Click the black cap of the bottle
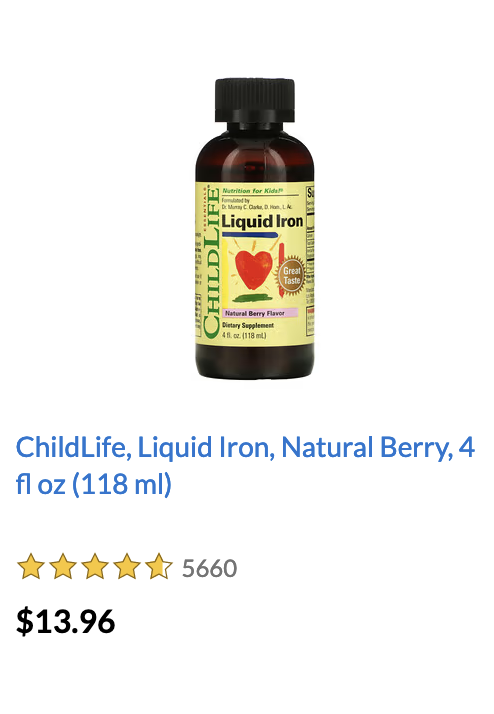 point(255,100)
